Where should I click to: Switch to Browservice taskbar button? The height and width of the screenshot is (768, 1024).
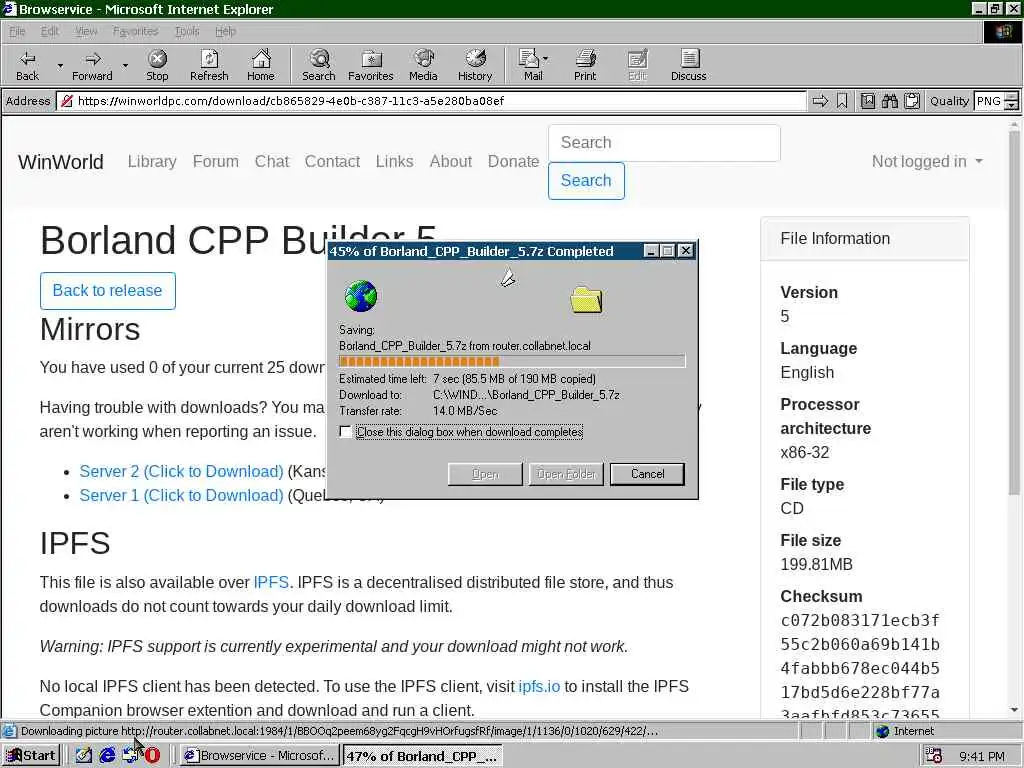(259, 756)
